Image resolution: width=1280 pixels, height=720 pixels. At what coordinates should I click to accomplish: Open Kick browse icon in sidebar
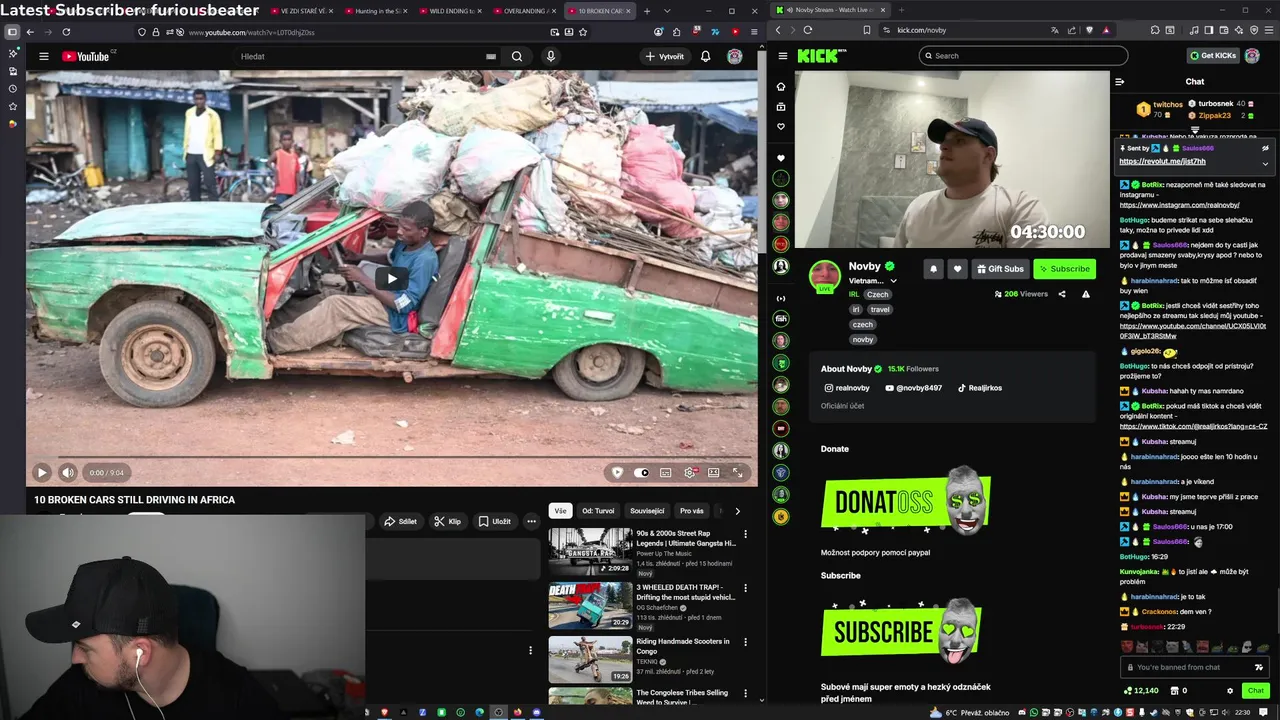[x=781, y=107]
